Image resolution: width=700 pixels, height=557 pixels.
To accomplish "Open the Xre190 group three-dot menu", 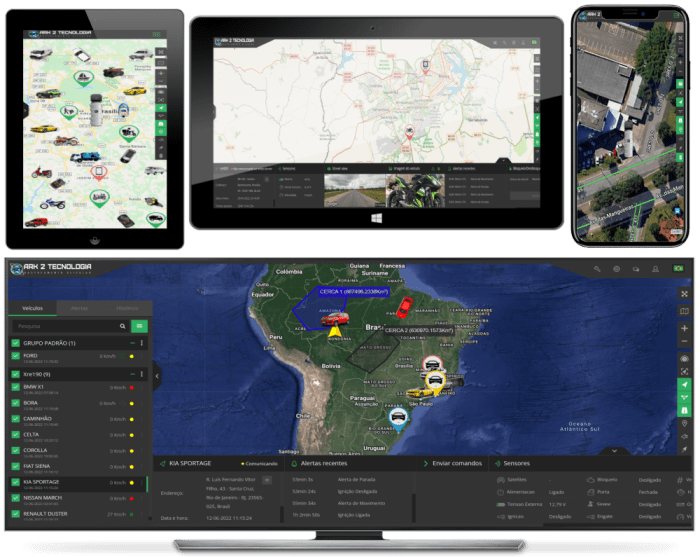I will tap(142, 373).
